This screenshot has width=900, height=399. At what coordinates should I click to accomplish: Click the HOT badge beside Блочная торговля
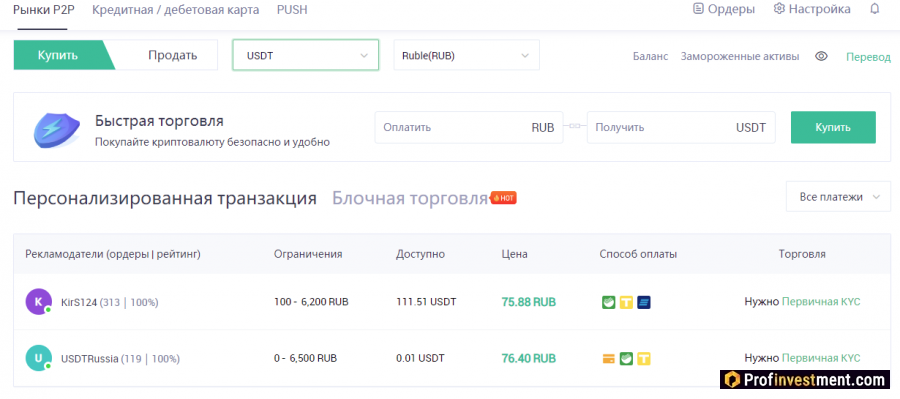click(503, 198)
